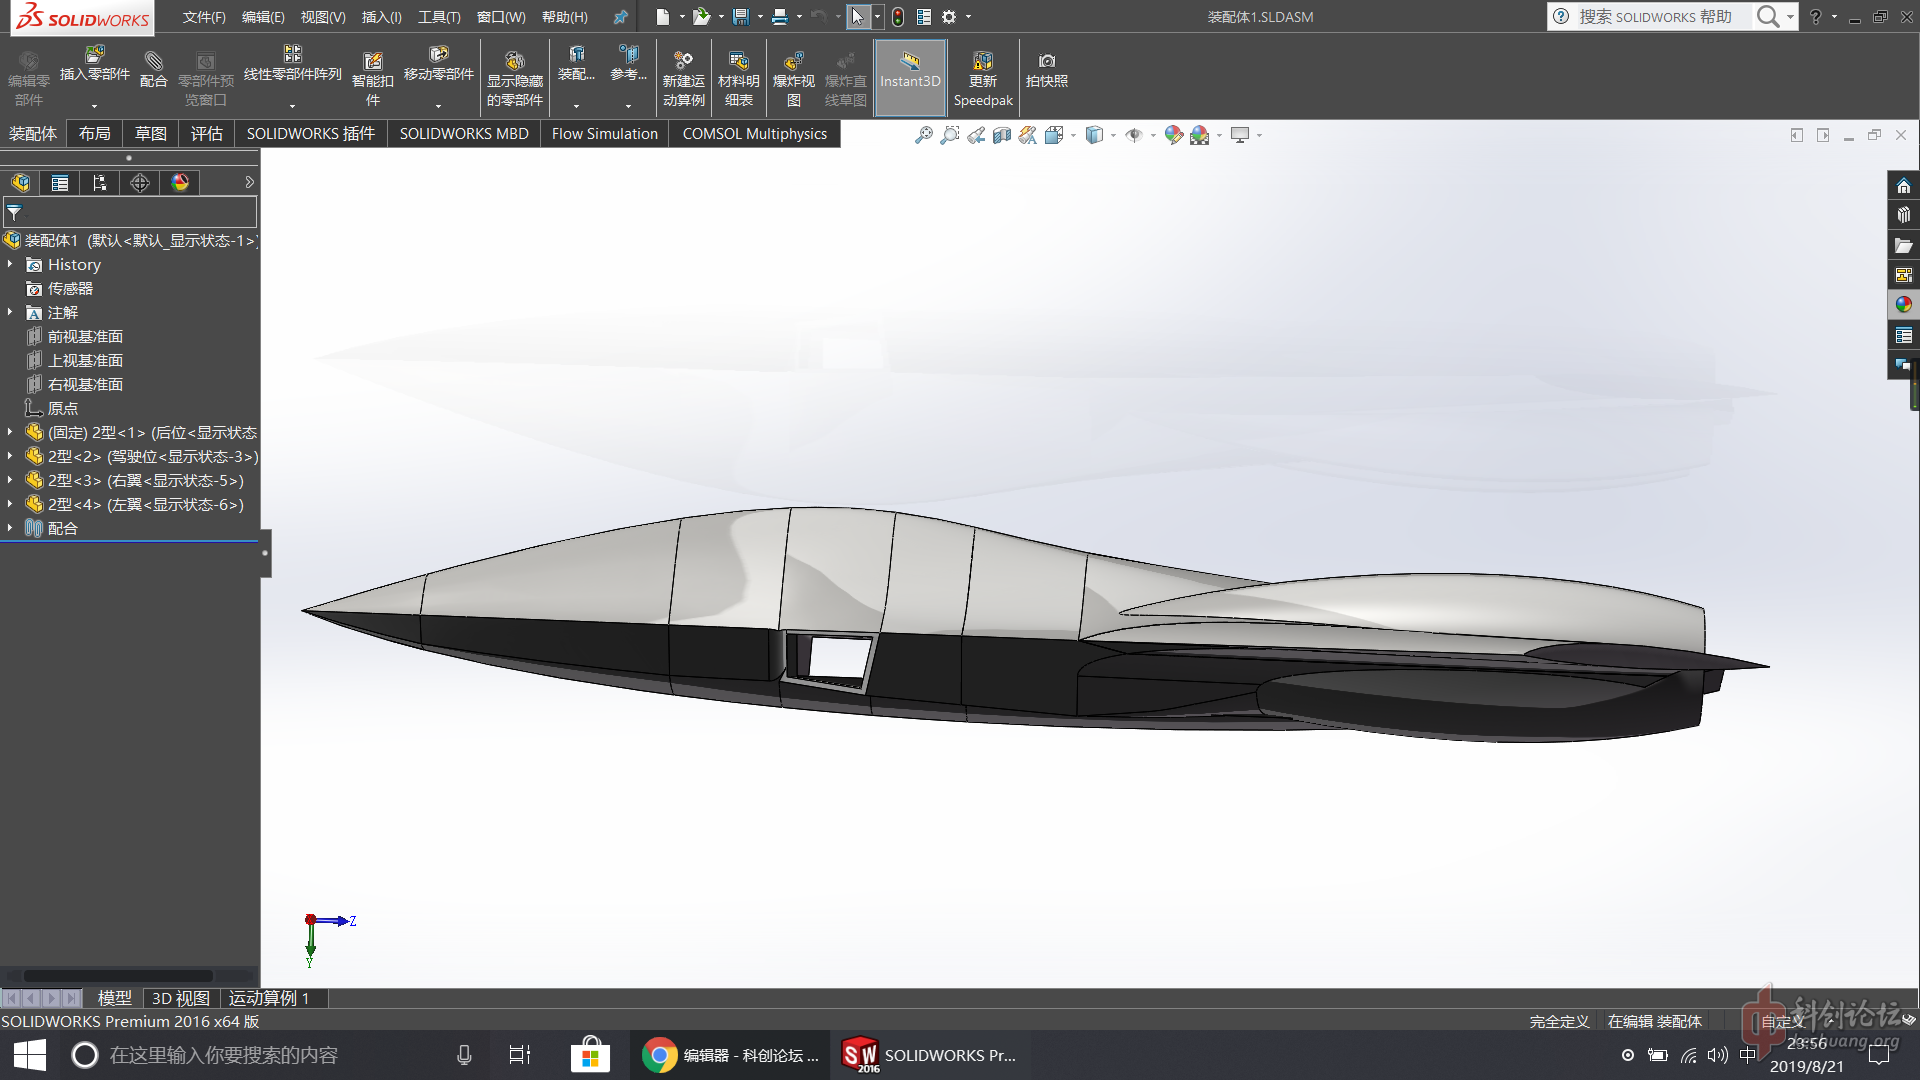Open Hide/Show Items eye dropdown
This screenshot has height=1080, width=1920.
(1153, 135)
